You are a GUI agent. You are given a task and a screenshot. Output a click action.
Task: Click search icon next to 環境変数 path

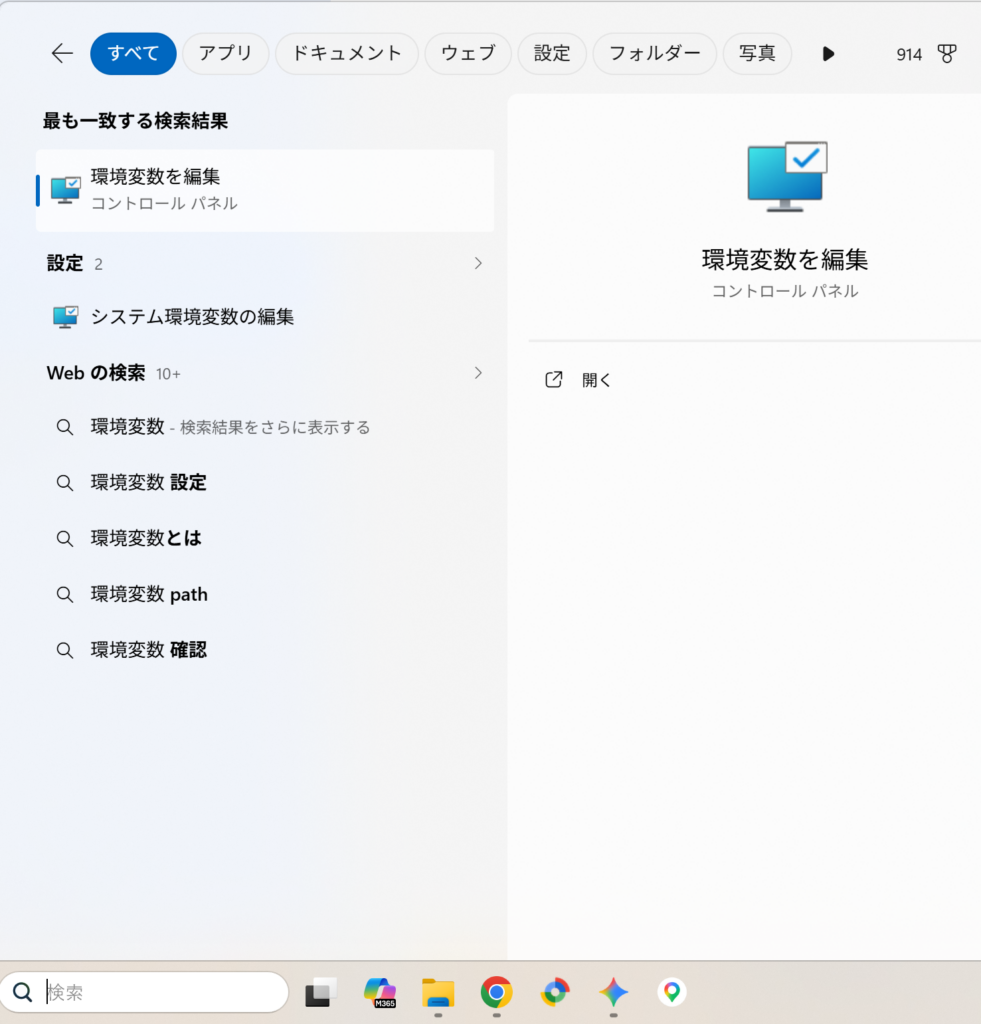[65, 595]
